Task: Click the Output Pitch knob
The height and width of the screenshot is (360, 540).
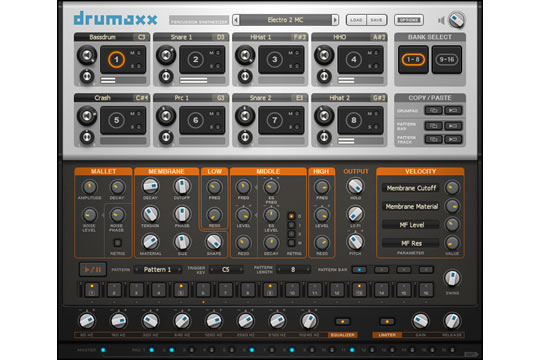Action: tap(355, 242)
